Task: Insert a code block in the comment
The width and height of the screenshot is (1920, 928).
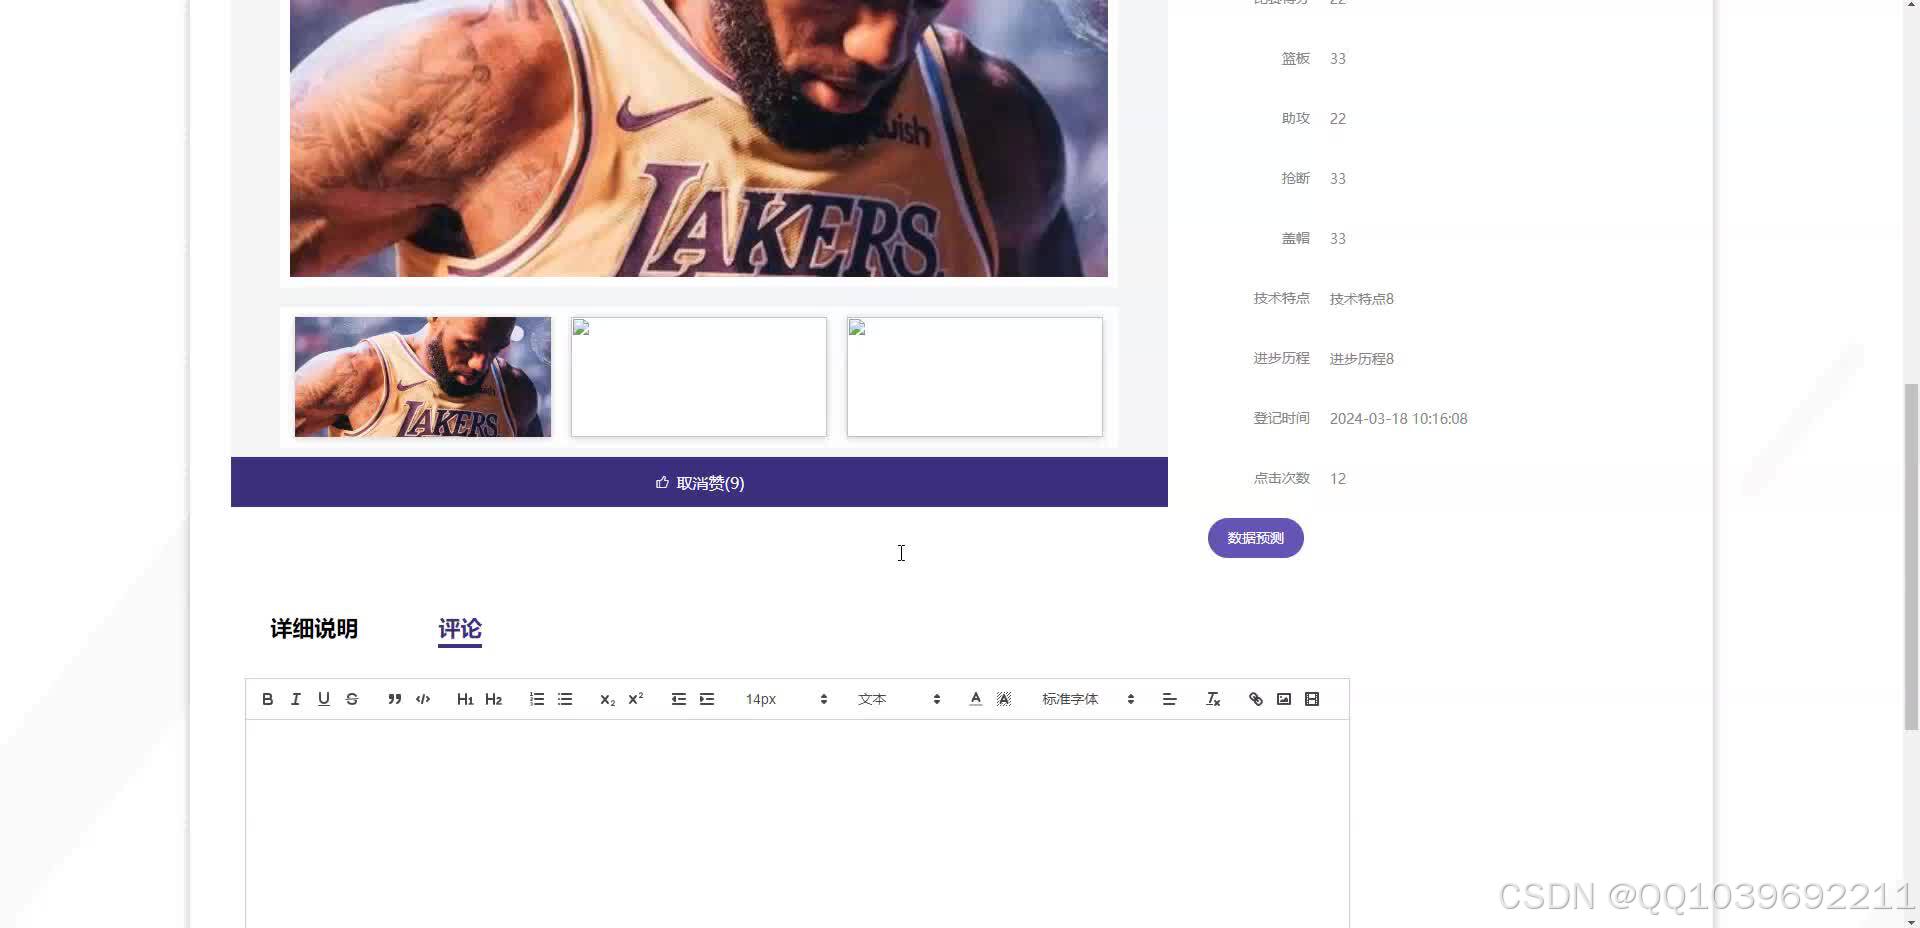Action: pos(423,699)
